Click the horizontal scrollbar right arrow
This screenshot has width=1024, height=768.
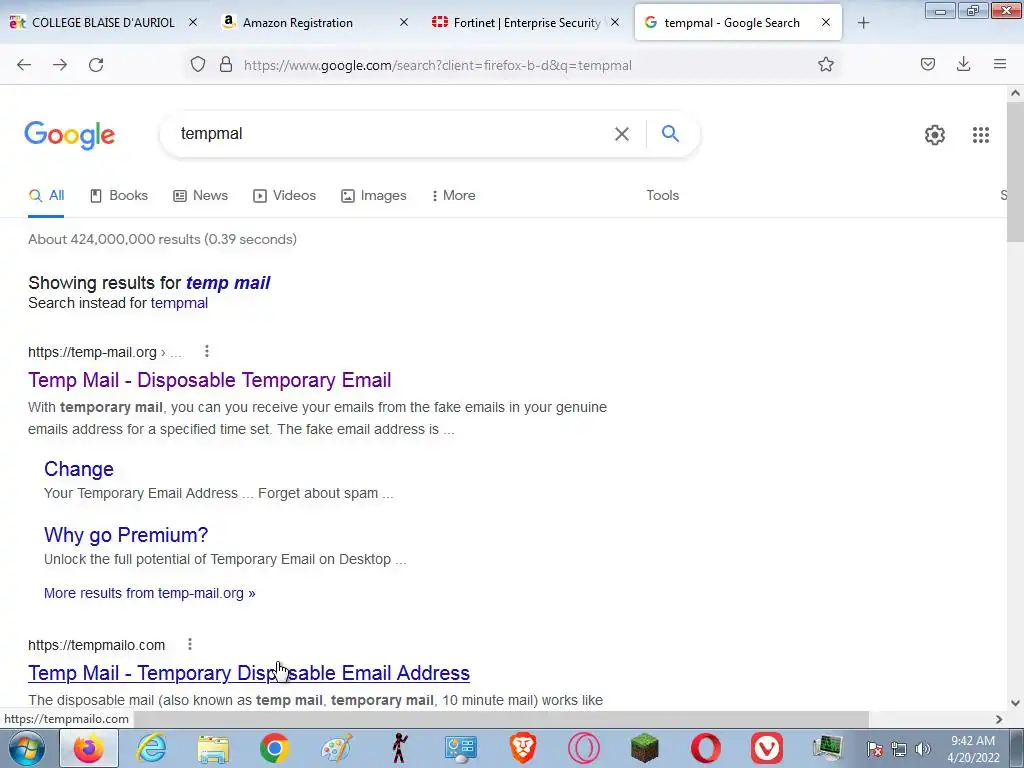[x=999, y=719]
